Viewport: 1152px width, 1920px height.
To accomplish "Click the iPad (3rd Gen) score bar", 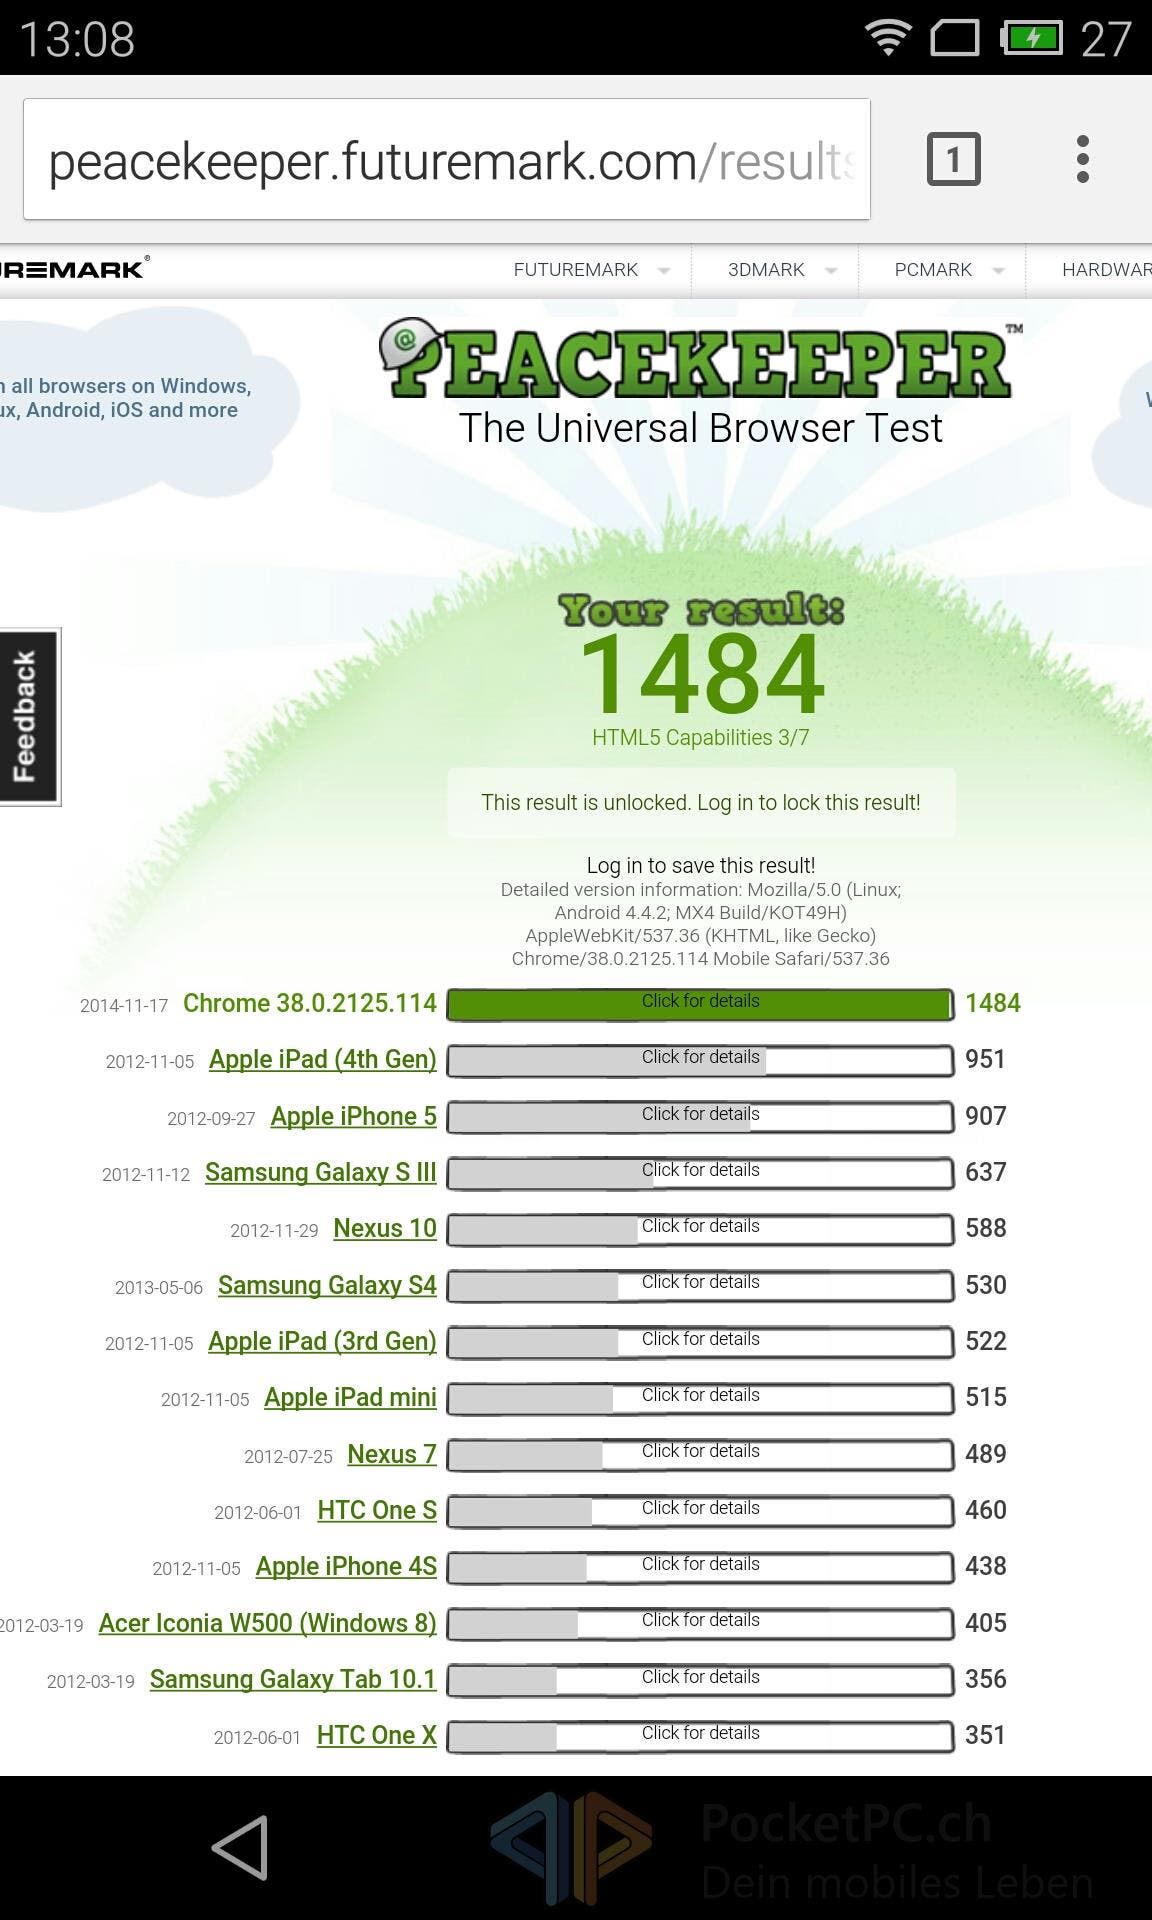I will pyautogui.click(x=700, y=1342).
